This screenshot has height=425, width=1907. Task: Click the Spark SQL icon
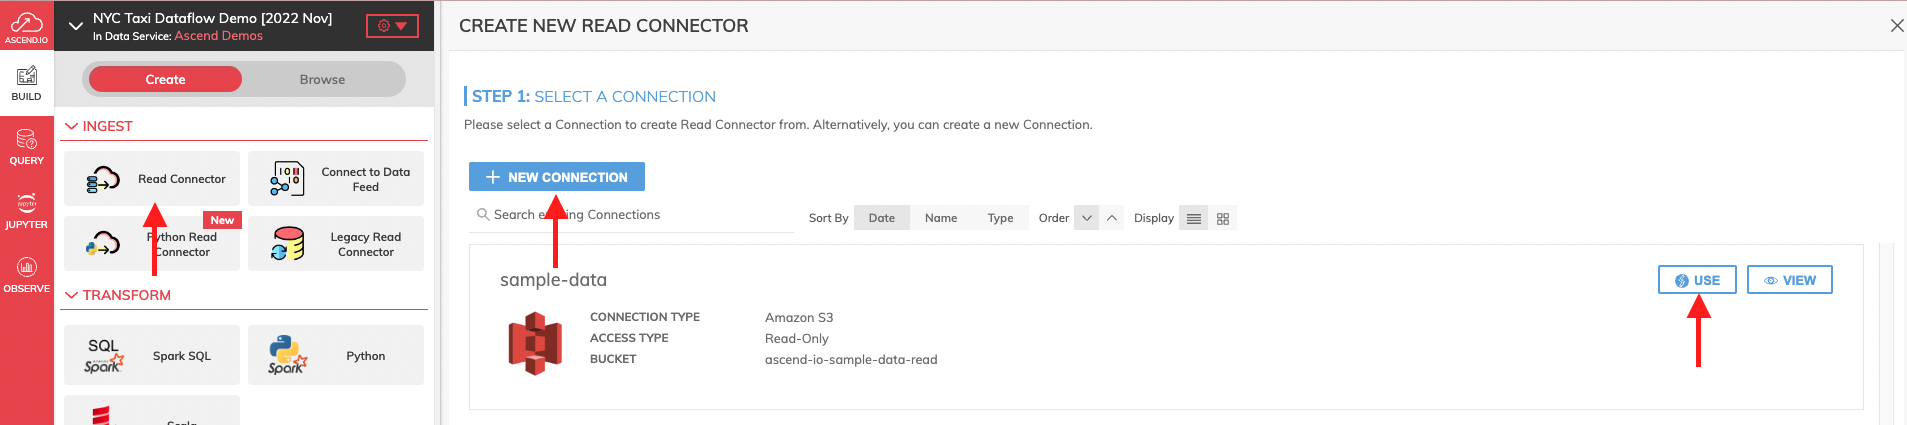point(104,356)
